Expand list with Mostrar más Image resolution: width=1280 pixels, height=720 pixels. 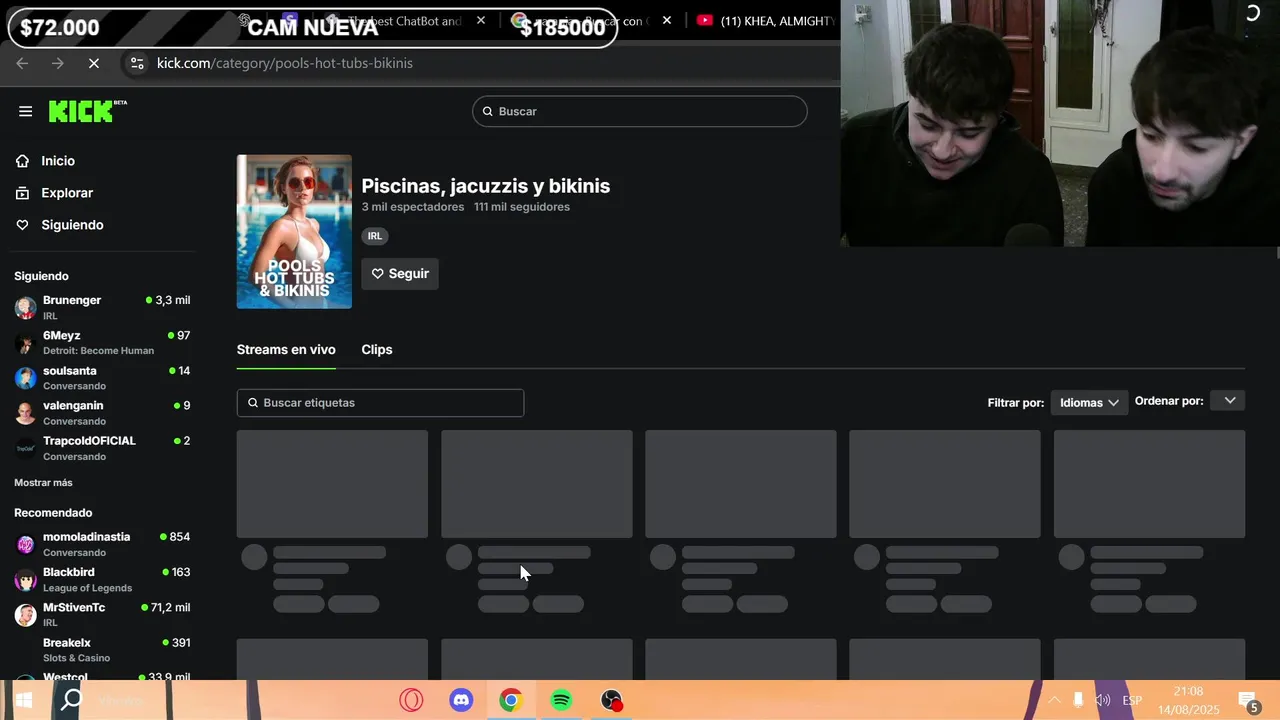tap(43, 483)
